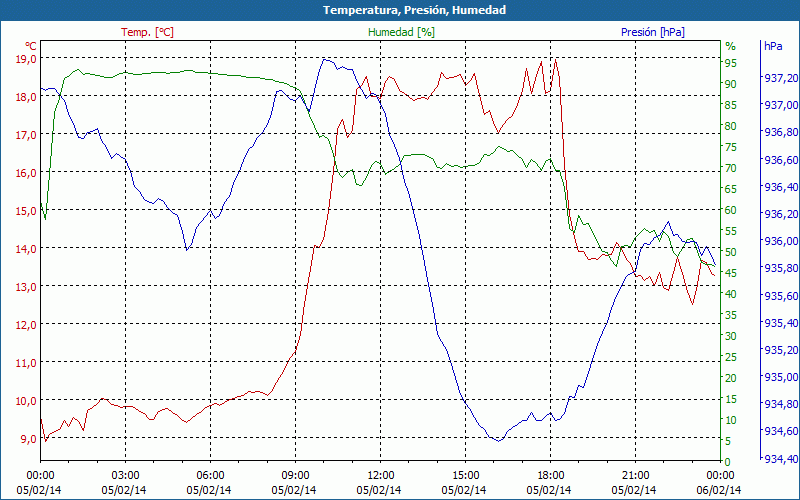This screenshot has height=500, width=800.
Task: Click '00:00' label above date '05/02/14'
Action: coord(40,476)
